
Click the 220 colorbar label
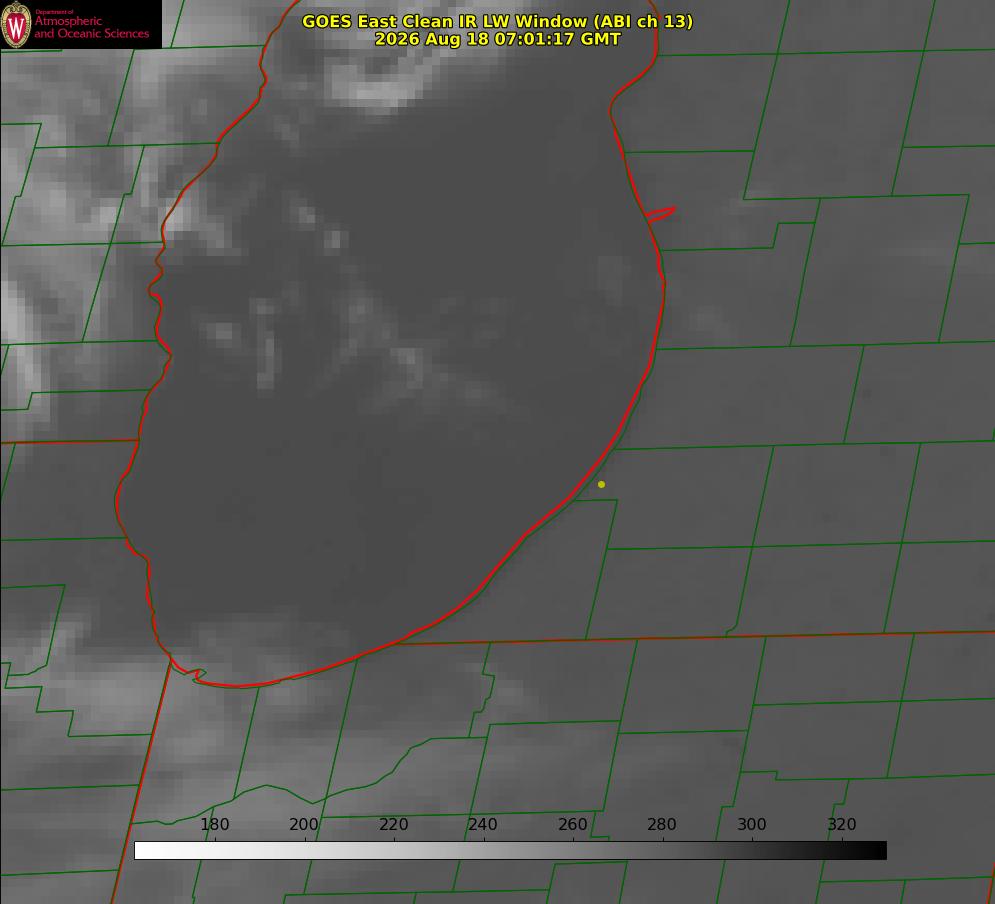click(x=393, y=824)
